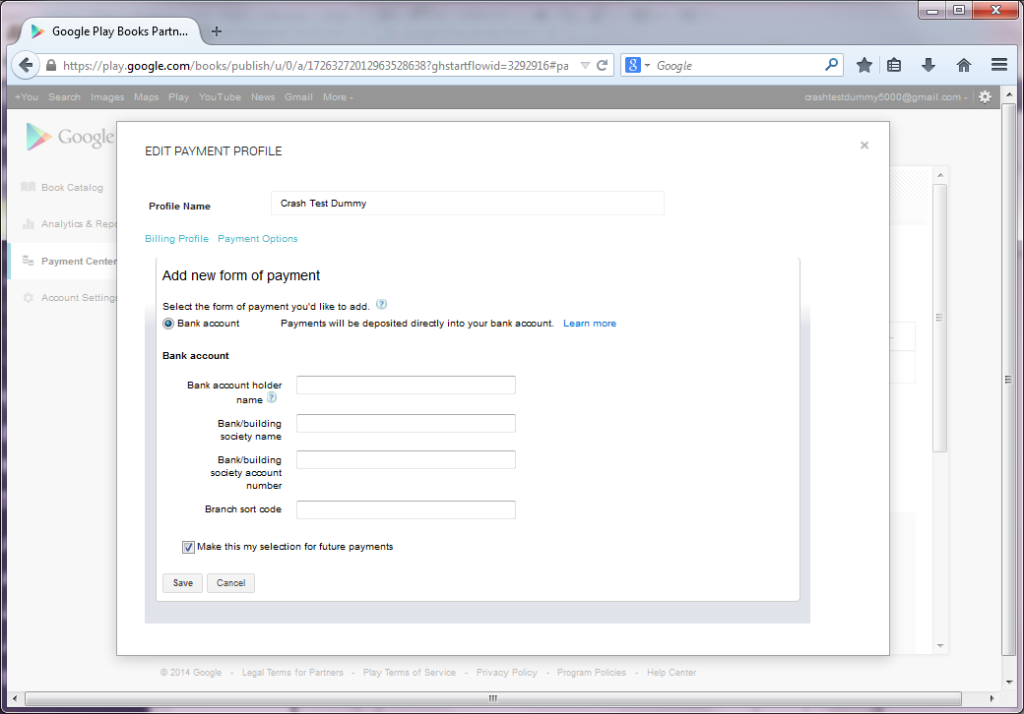Open the YouTube link in Google bar
This screenshot has width=1024, height=714.
(x=219, y=97)
